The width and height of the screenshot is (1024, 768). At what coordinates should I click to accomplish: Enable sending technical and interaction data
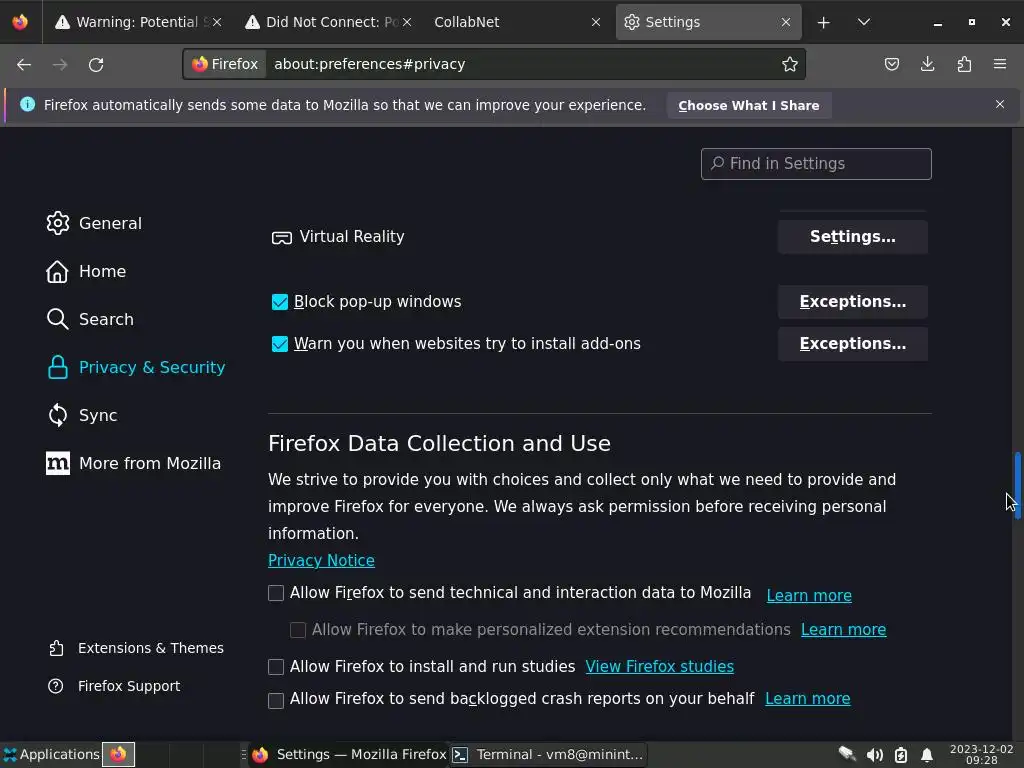click(x=276, y=593)
